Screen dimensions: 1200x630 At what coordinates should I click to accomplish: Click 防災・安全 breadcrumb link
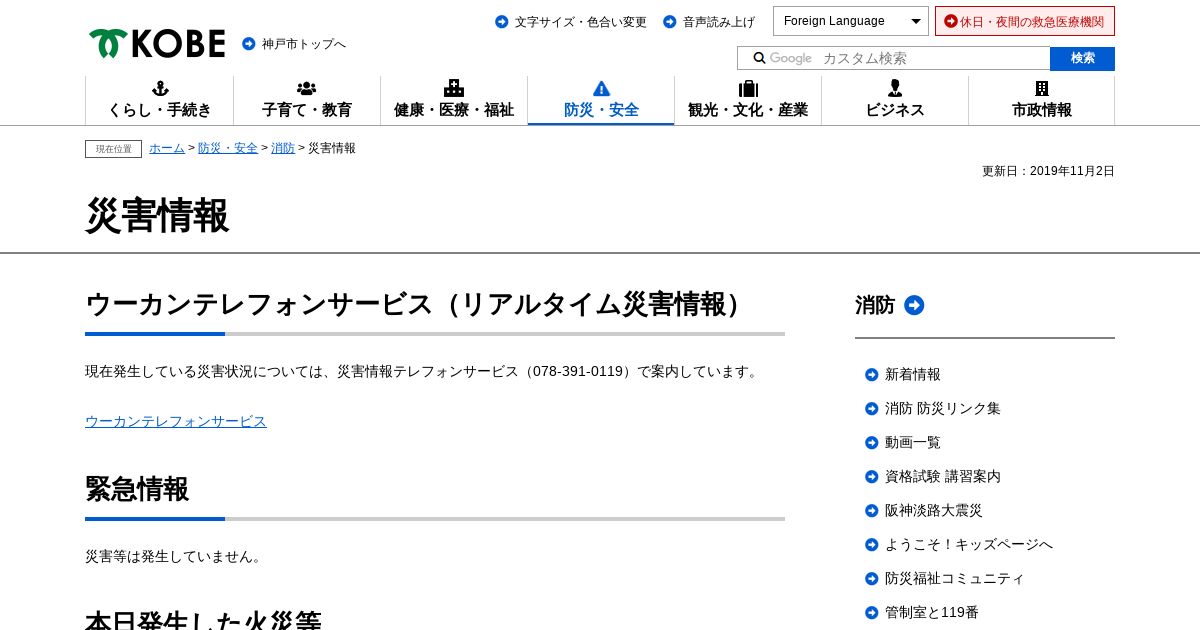pos(228,148)
